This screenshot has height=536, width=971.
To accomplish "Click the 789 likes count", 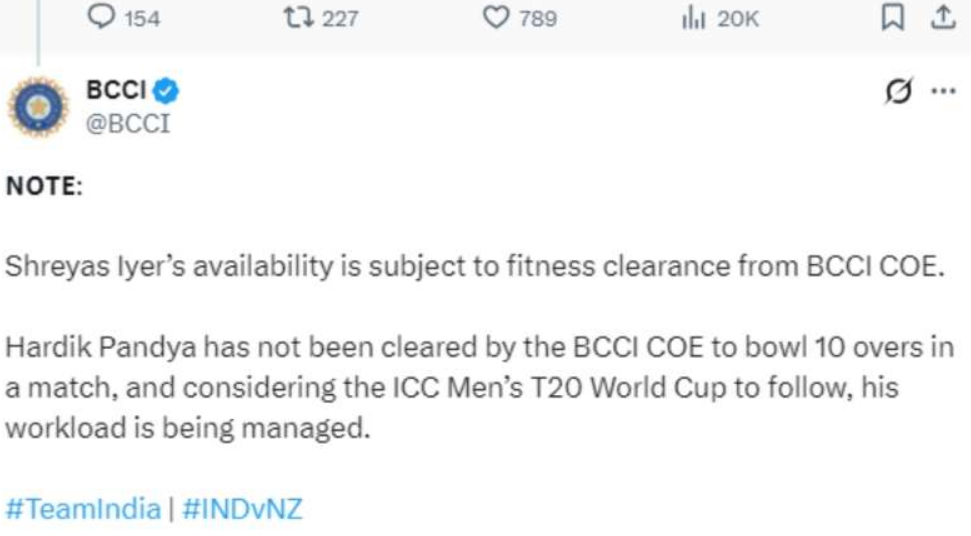I will coord(538,19).
